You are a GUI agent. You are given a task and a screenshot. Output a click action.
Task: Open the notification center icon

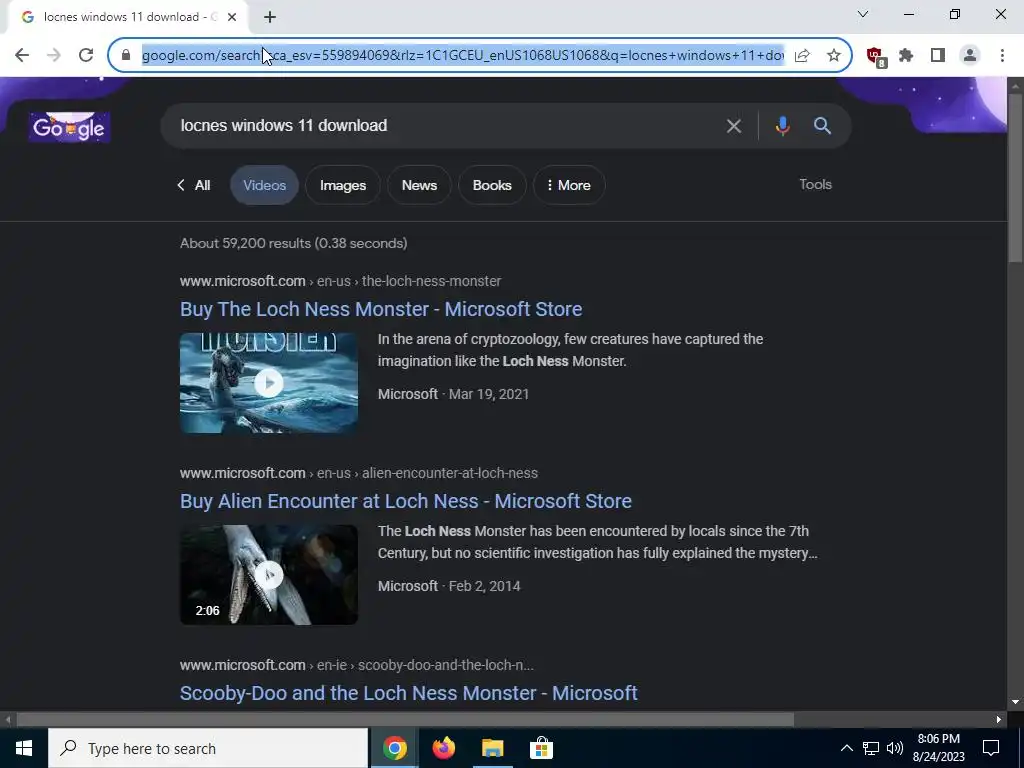[x=991, y=748]
